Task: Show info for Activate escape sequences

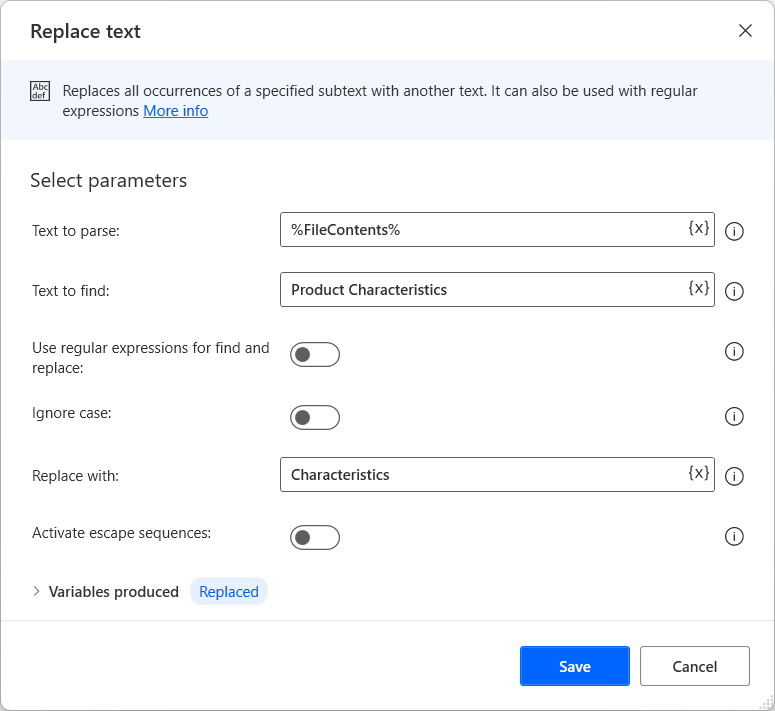Action: point(734,537)
